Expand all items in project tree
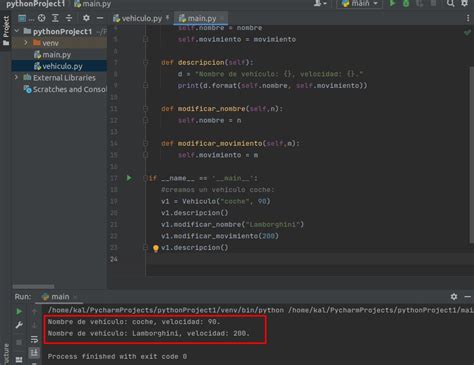Screen dimensions: 474x365 click(55, 18)
